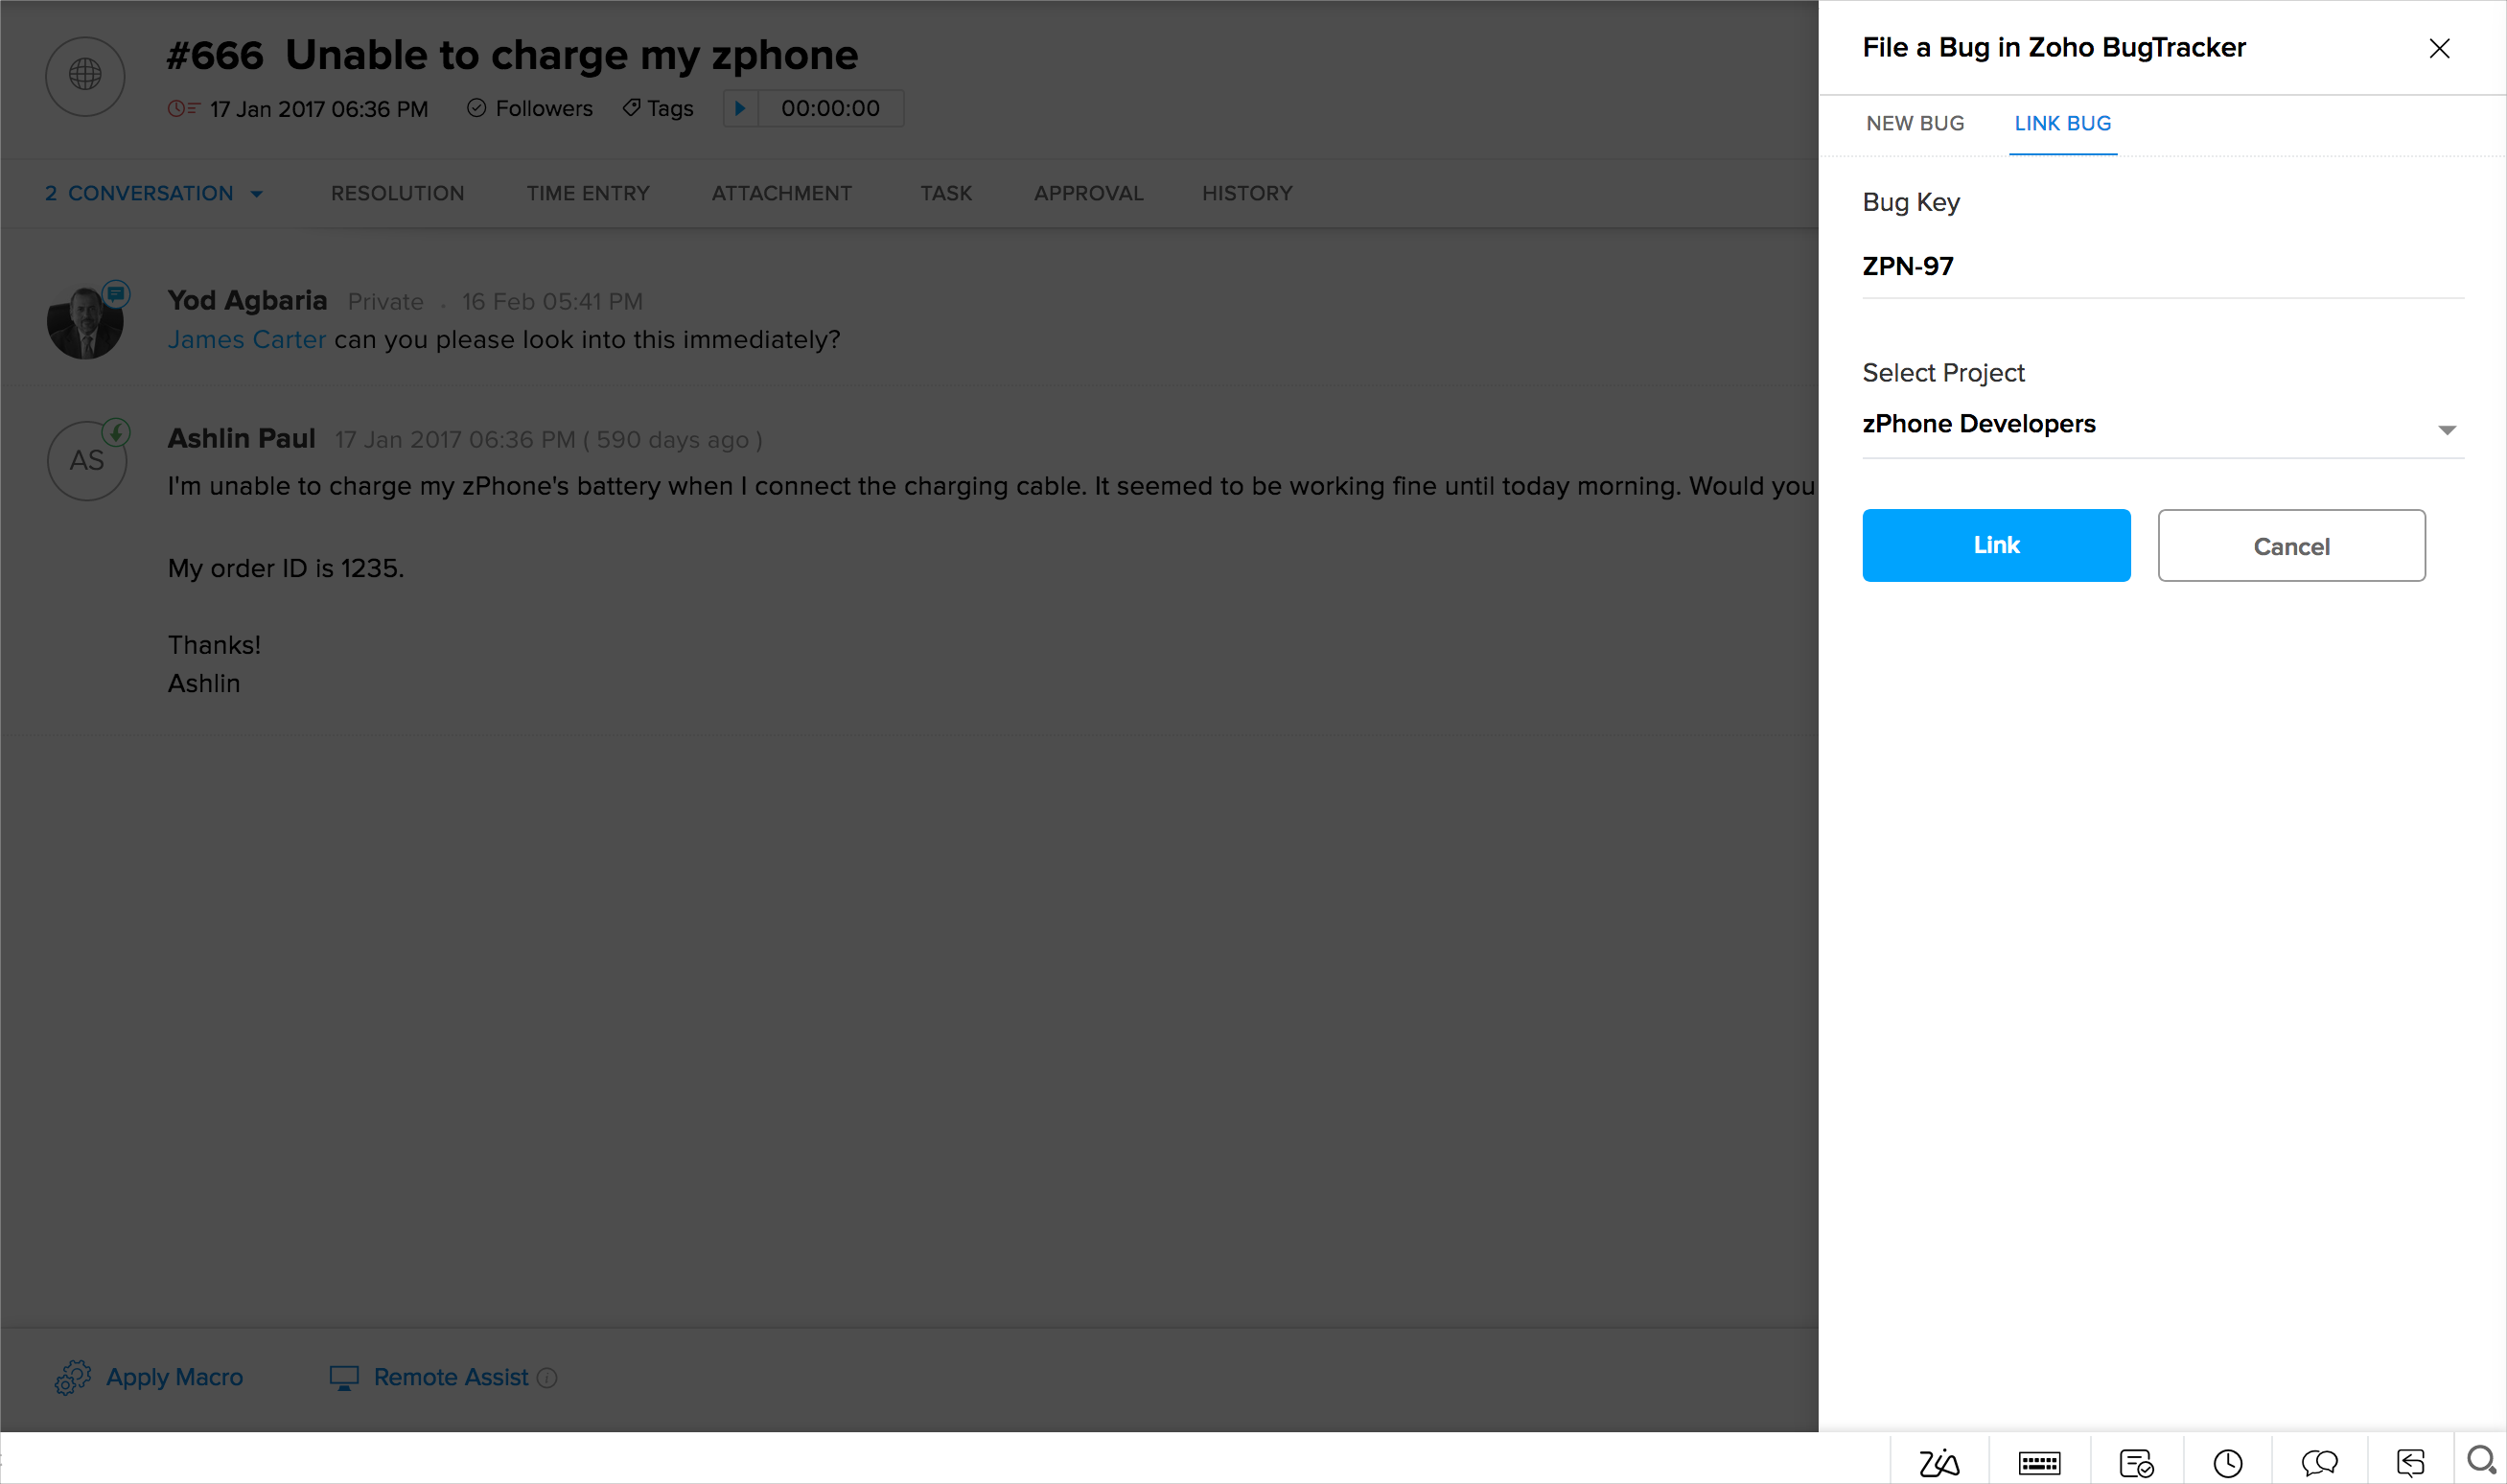Start the ticket timer play button
Image resolution: width=2507 pixels, height=1484 pixels.
[x=740, y=108]
